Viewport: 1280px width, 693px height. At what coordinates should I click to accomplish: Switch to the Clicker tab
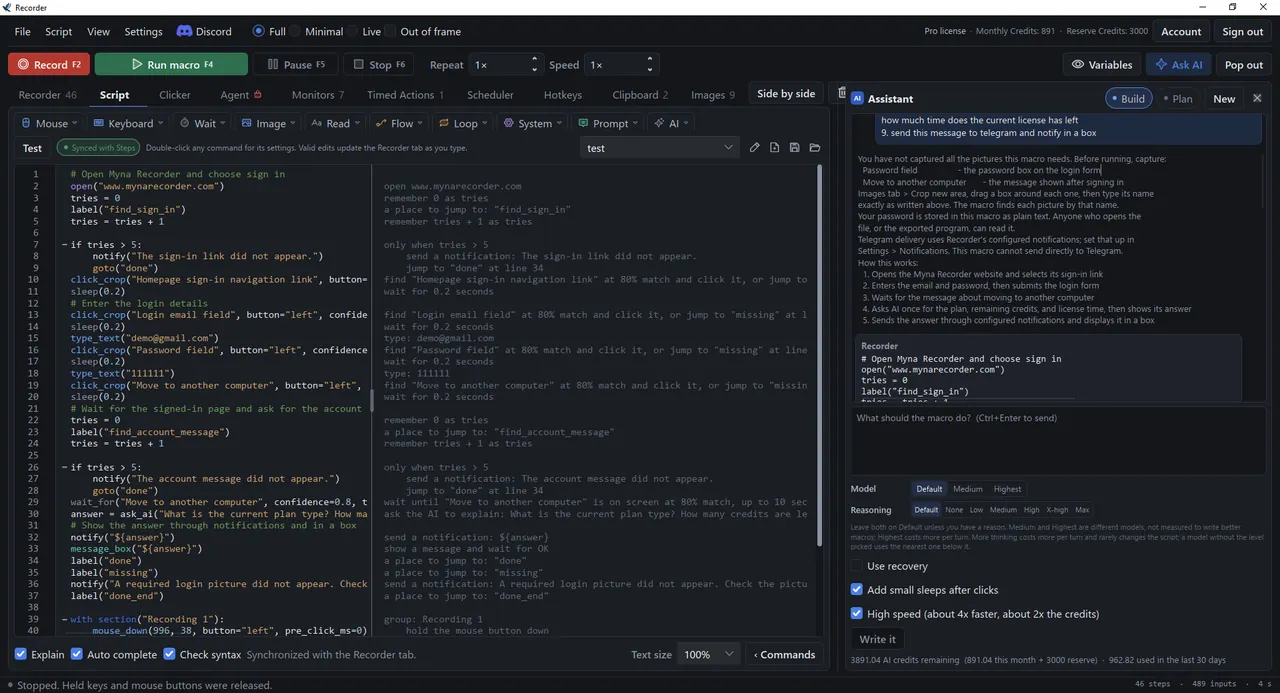pyautogui.click(x=175, y=95)
